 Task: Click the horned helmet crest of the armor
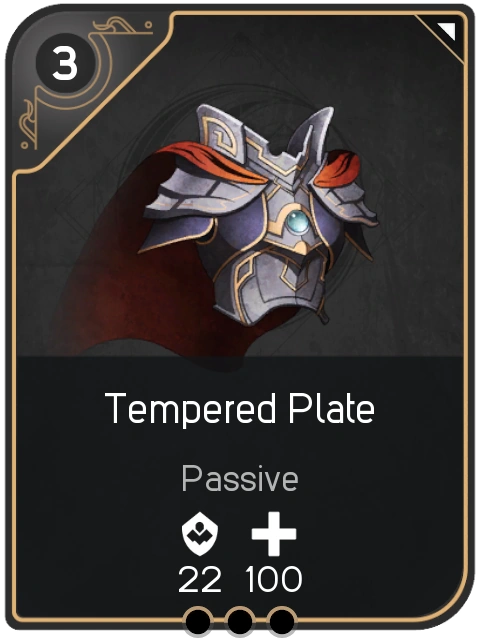[265, 141]
